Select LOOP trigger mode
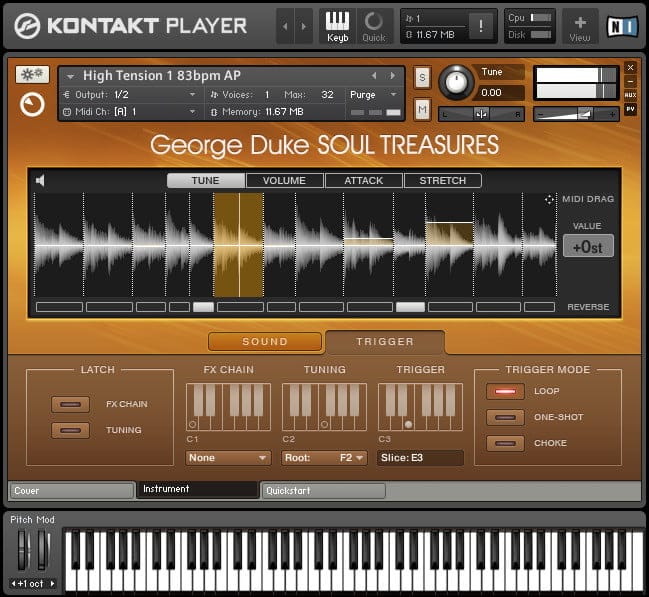Viewport: 649px width, 597px height. [505, 391]
